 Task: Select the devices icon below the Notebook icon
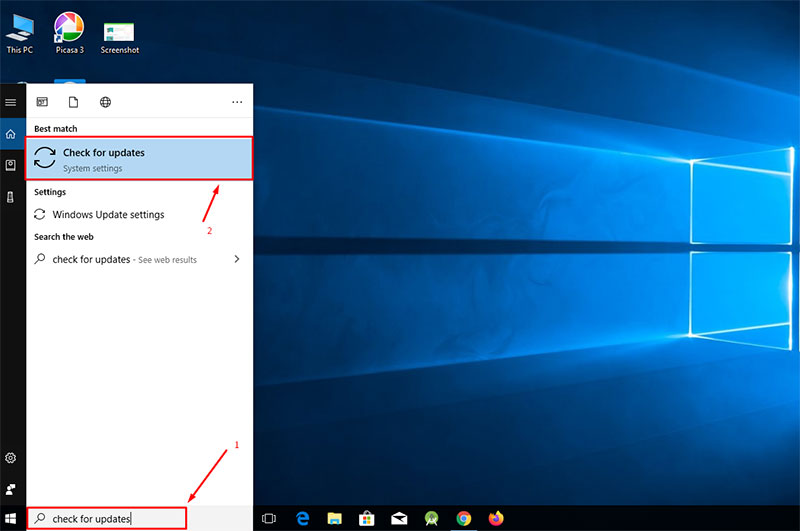click(10, 197)
